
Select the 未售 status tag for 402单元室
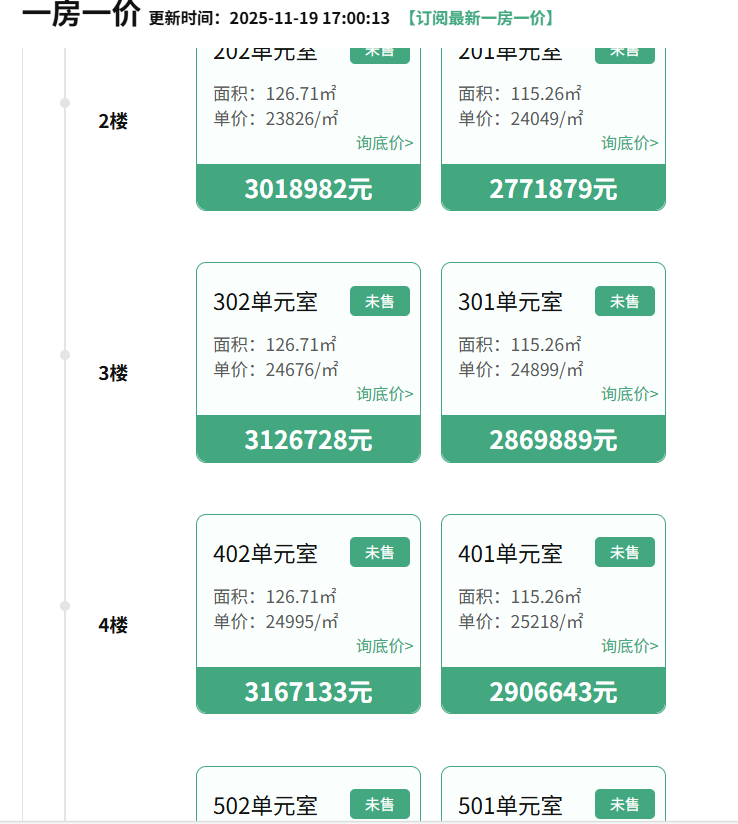coord(379,552)
